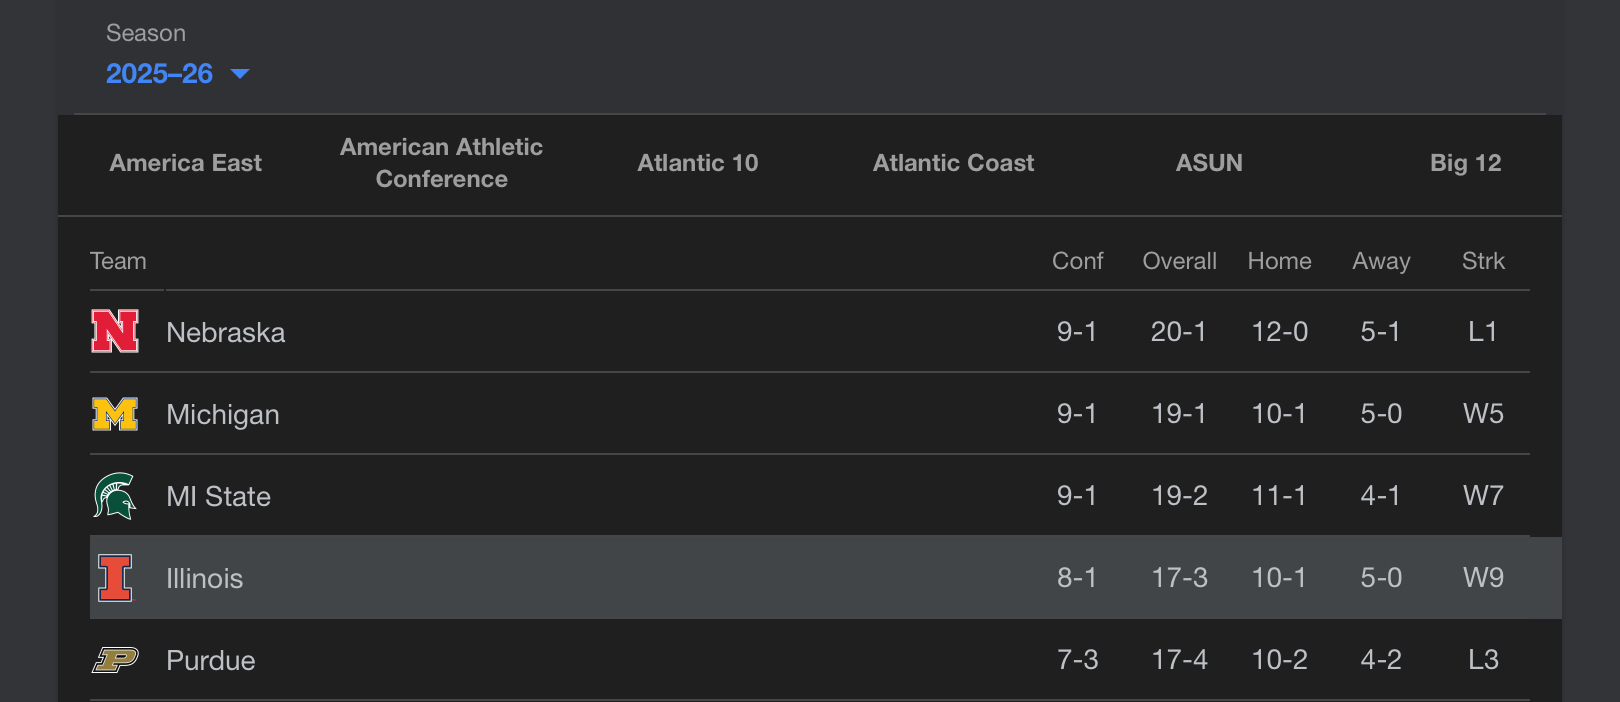Click the Nebraska team logo
The image size is (1620, 702).
(115, 331)
